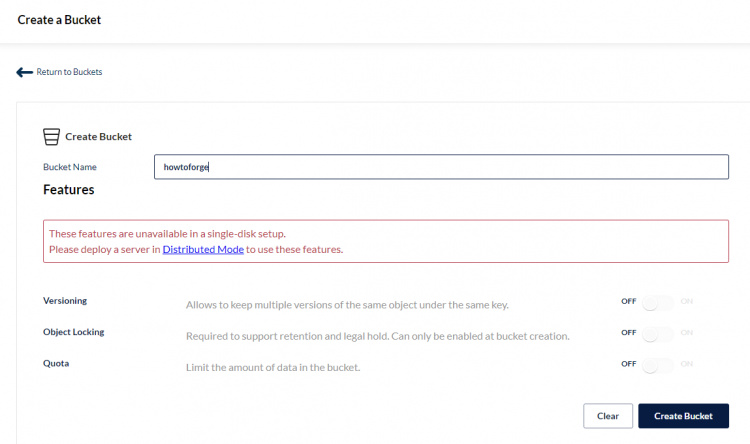The width and height of the screenshot is (750, 444).
Task: Click the Quota description text
Action: pyautogui.click(x=273, y=368)
